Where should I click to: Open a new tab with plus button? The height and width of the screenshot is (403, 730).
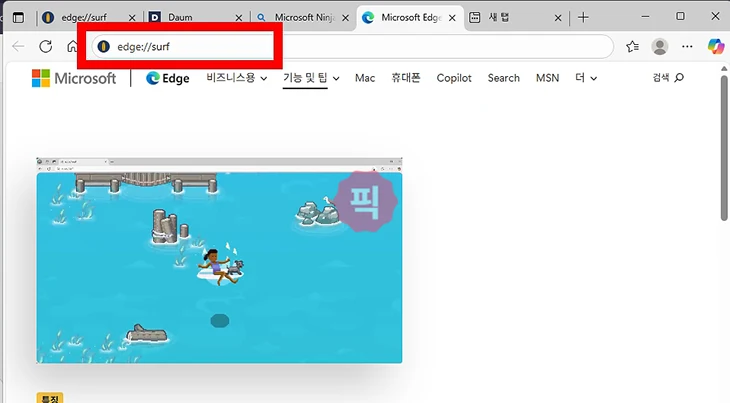583,18
